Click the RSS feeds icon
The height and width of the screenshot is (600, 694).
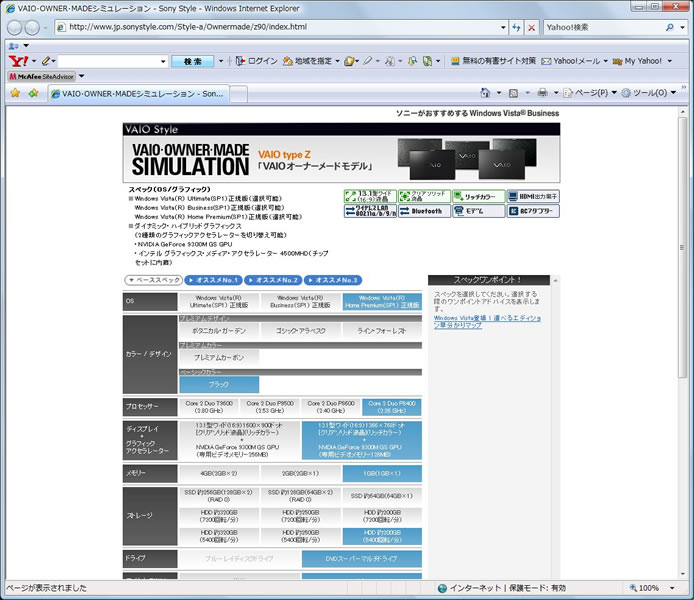(513, 93)
